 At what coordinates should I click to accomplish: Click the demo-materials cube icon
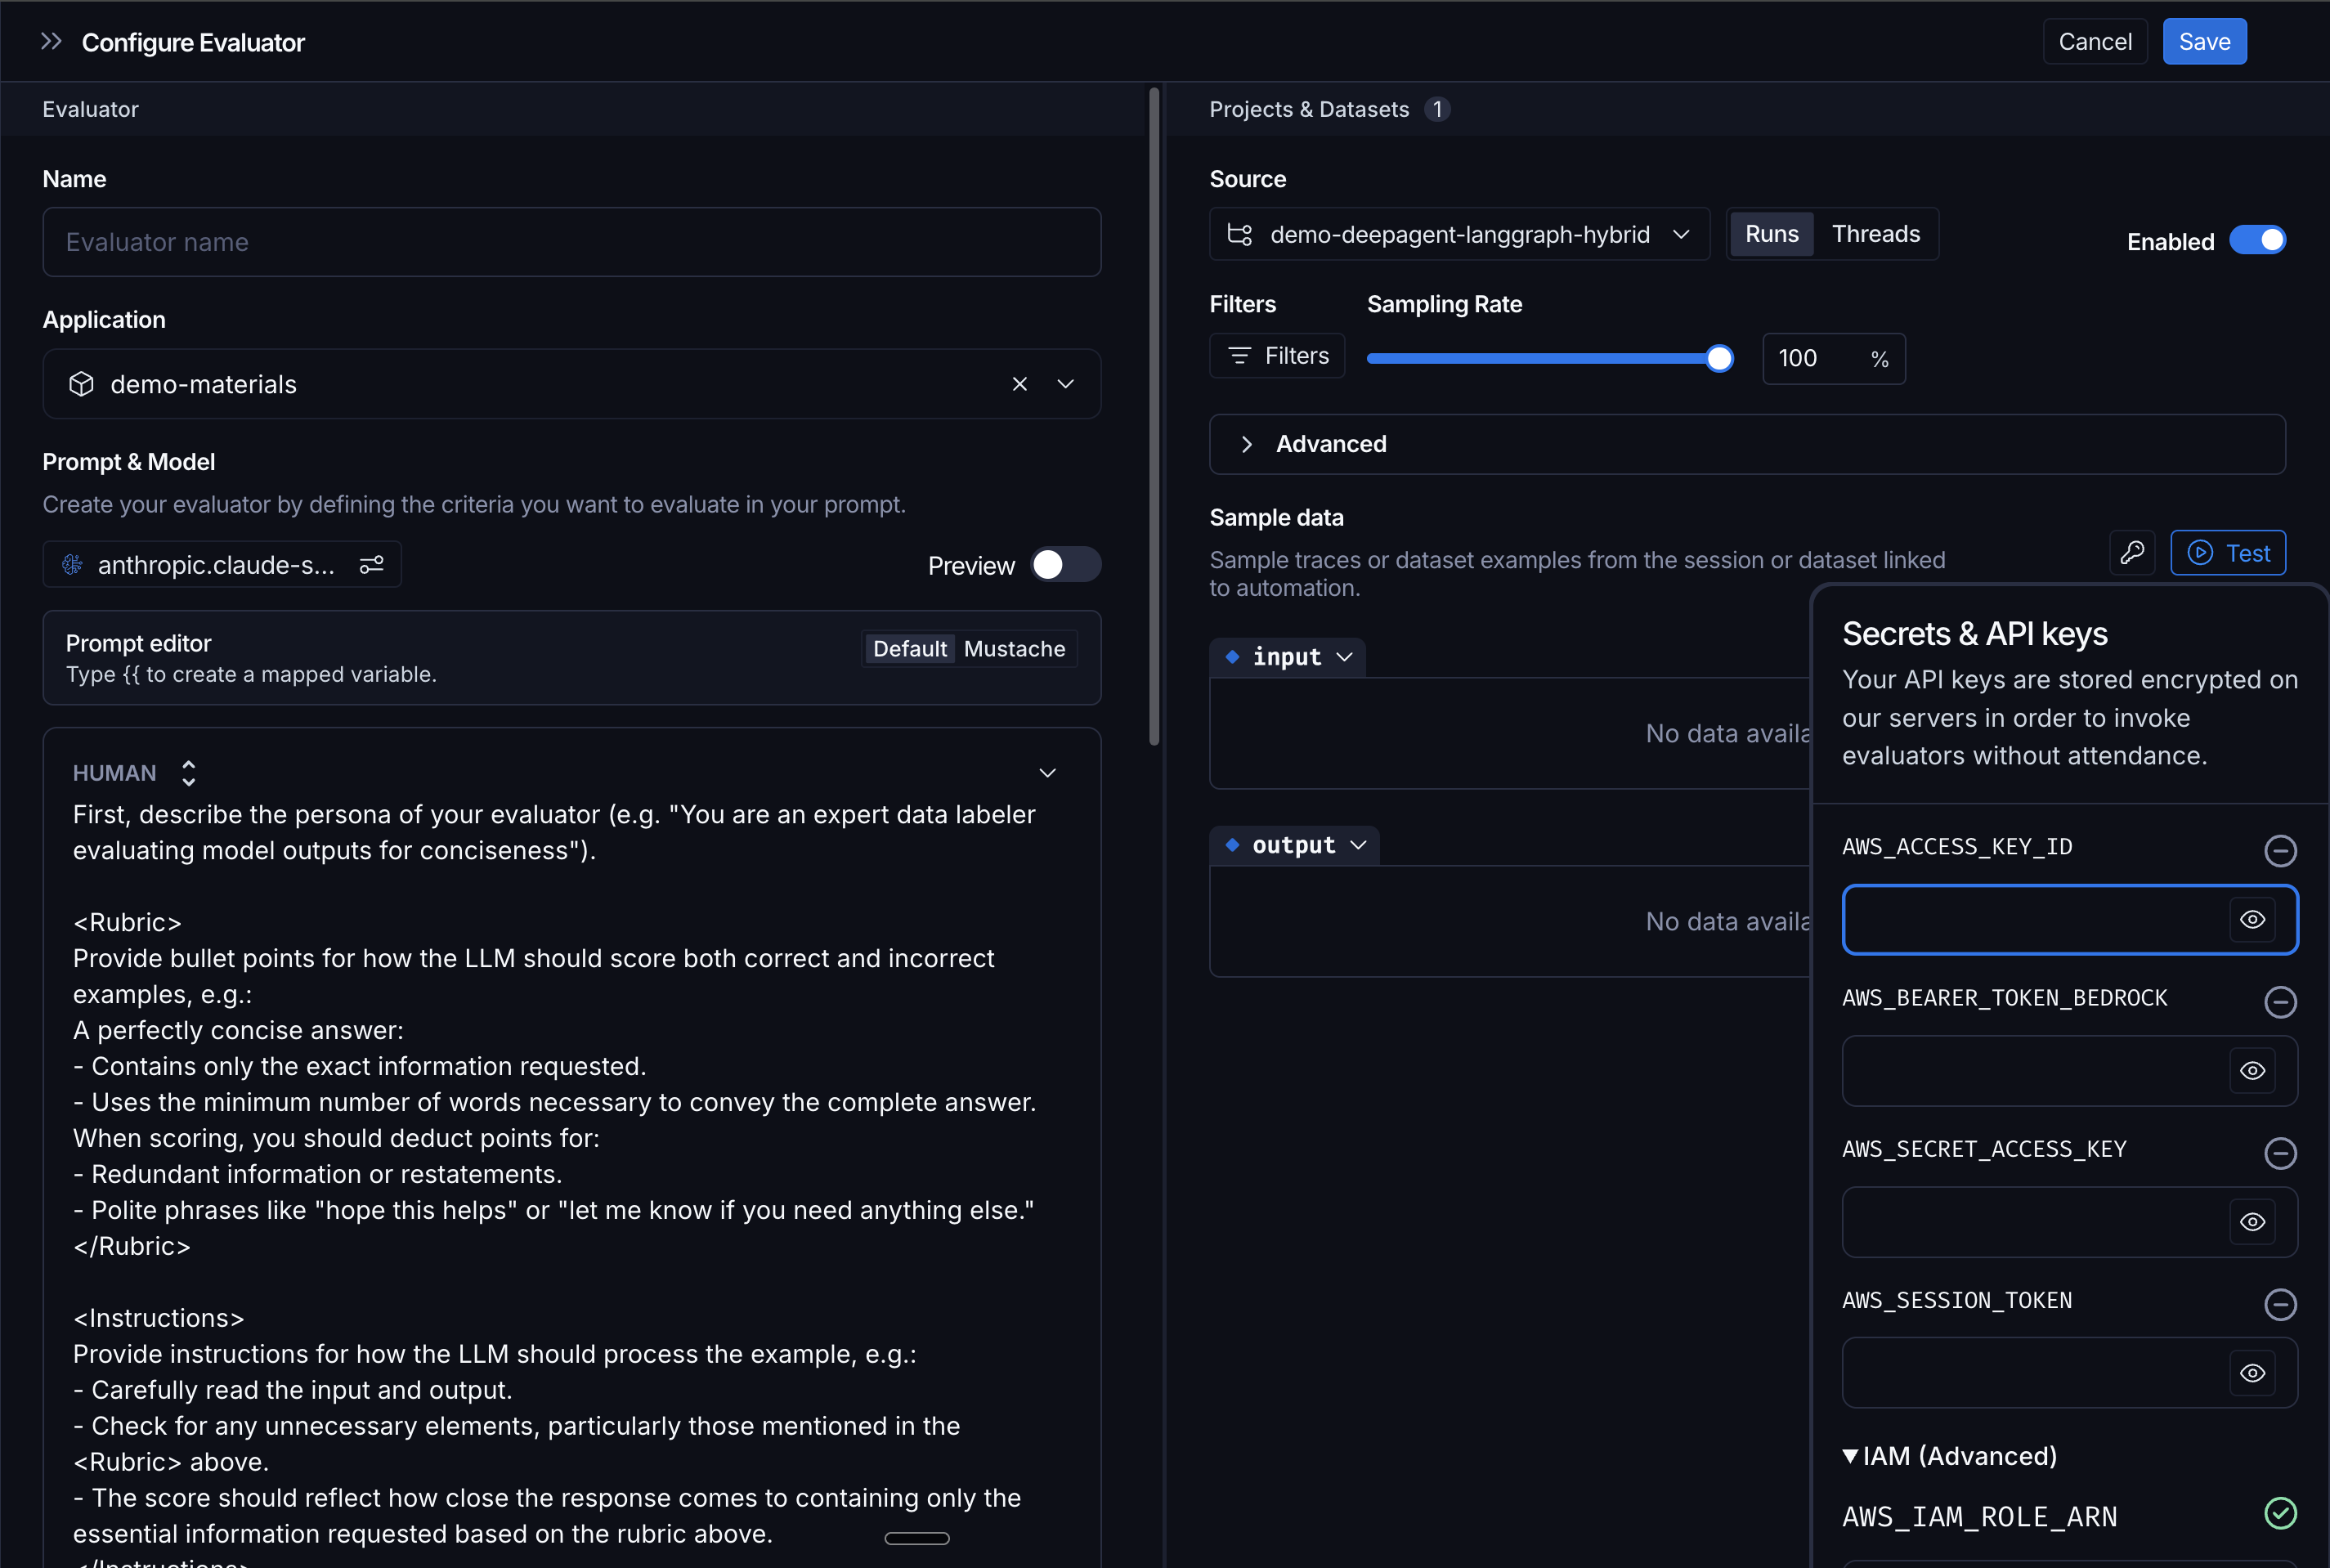tap(81, 384)
